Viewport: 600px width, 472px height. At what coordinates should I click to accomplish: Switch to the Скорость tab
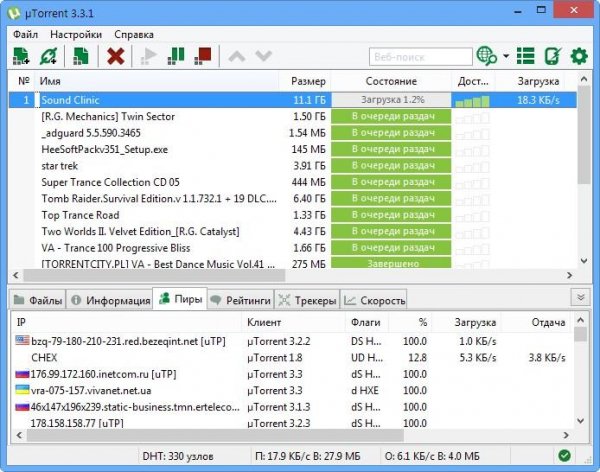(374, 301)
